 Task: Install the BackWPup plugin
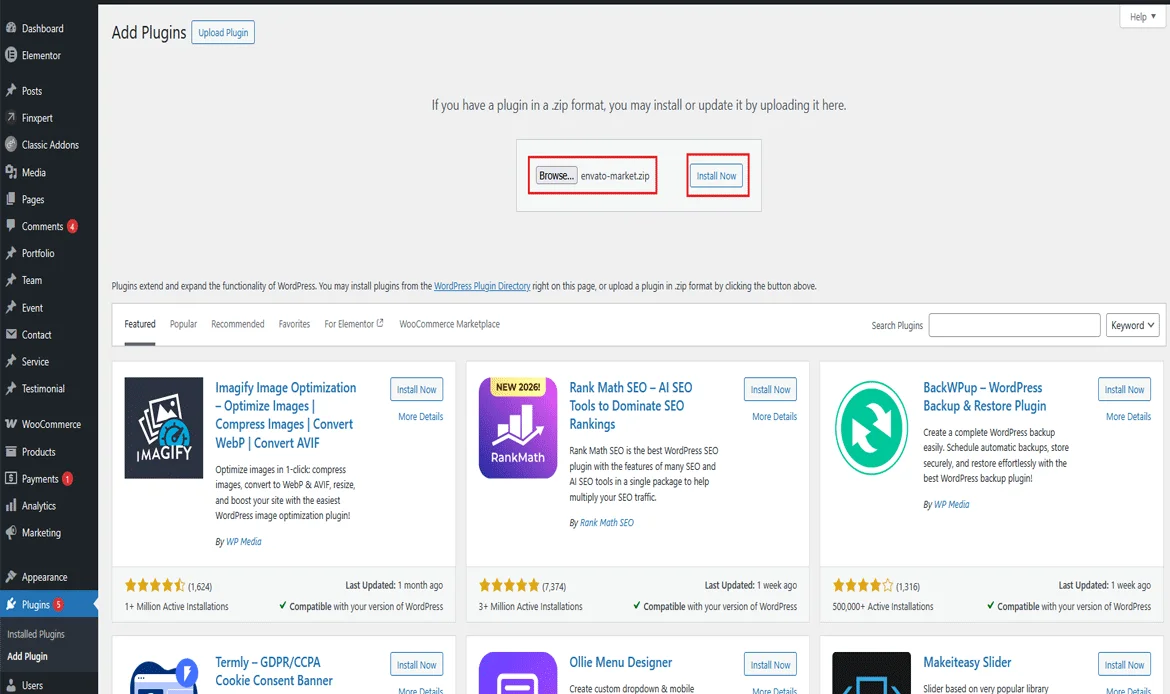point(1124,389)
